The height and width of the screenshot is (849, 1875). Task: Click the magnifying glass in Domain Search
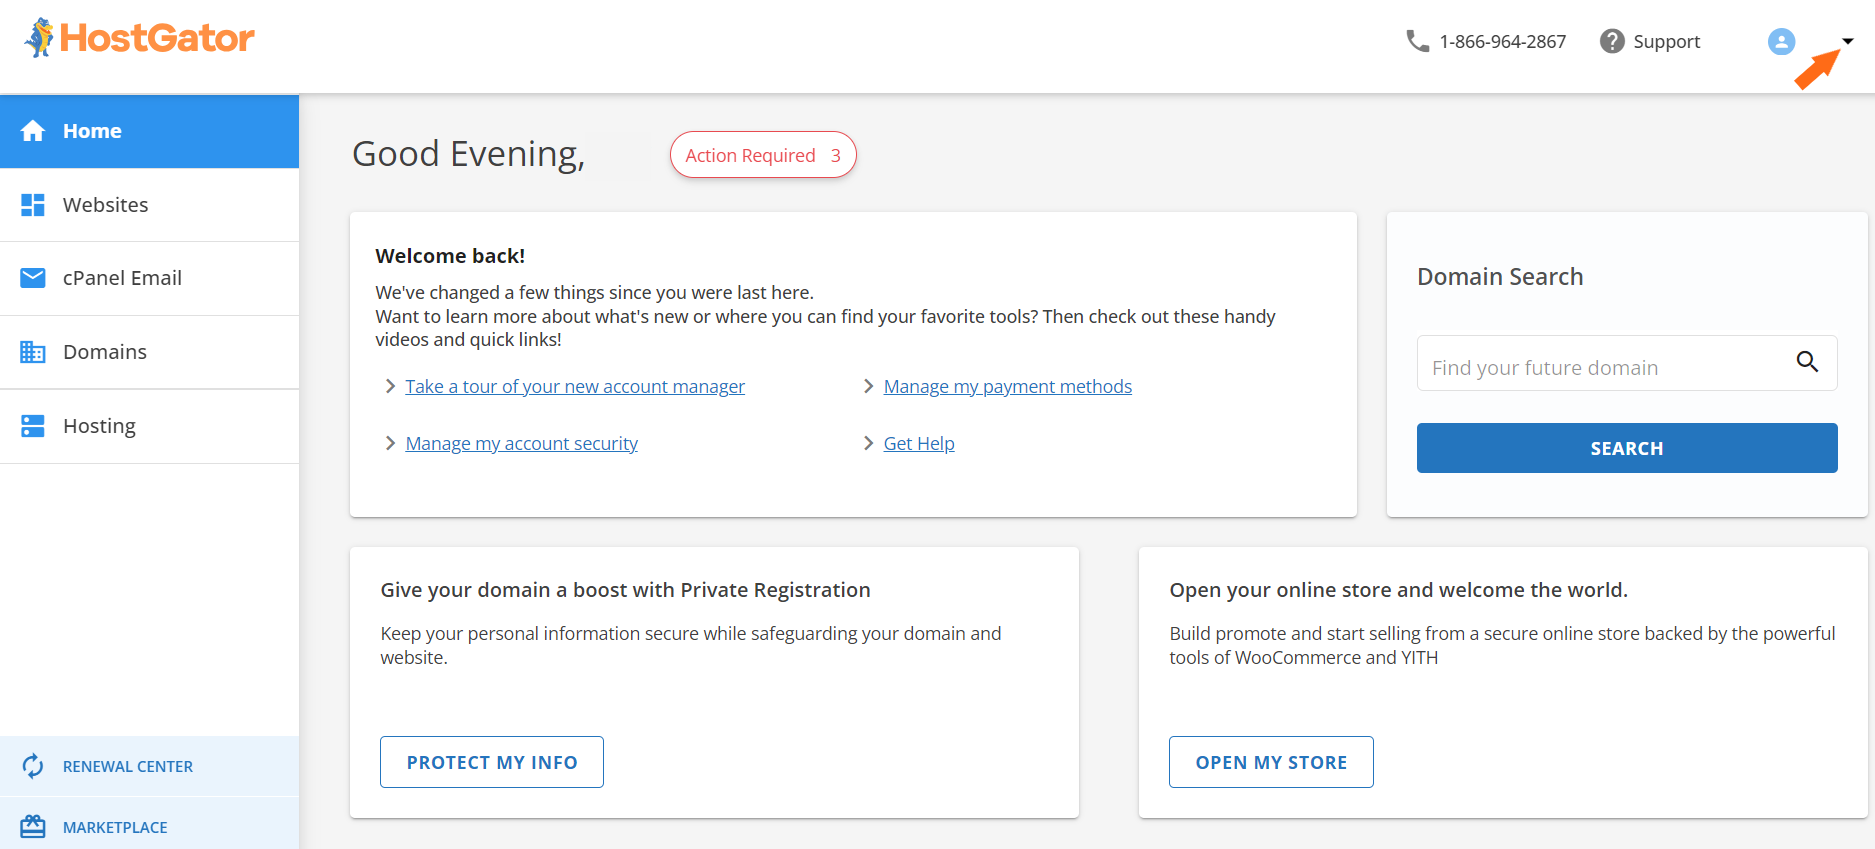click(x=1807, y=362)
